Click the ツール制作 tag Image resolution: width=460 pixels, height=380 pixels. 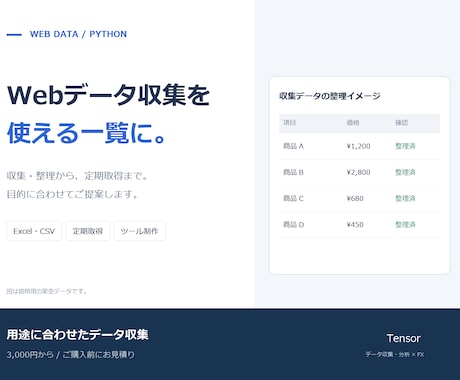140,231
